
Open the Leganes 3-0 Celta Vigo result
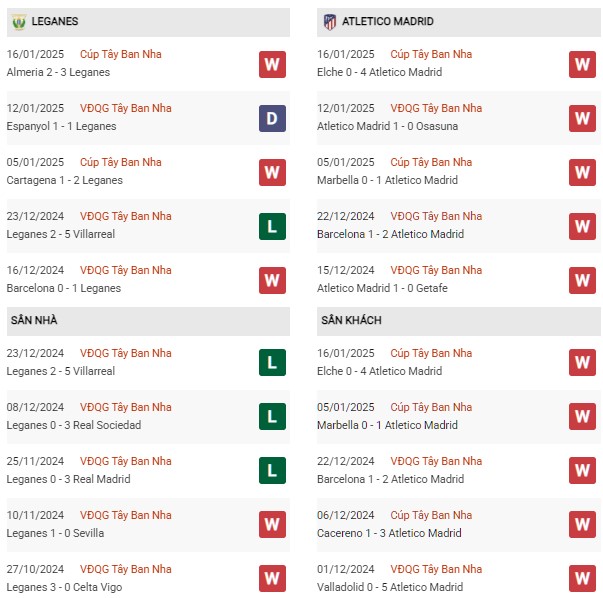(64, 587)
